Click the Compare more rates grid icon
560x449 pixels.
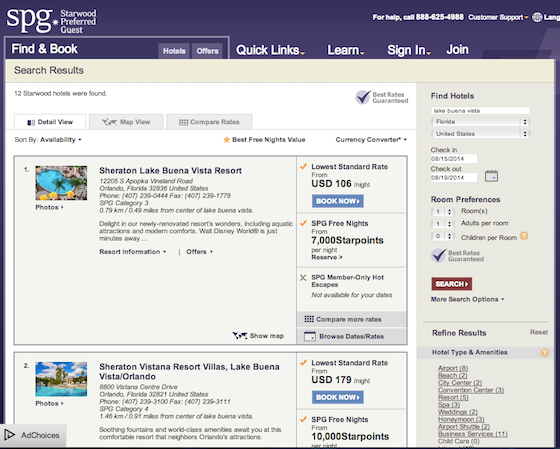pyautogui.click(x=309, y=319)
